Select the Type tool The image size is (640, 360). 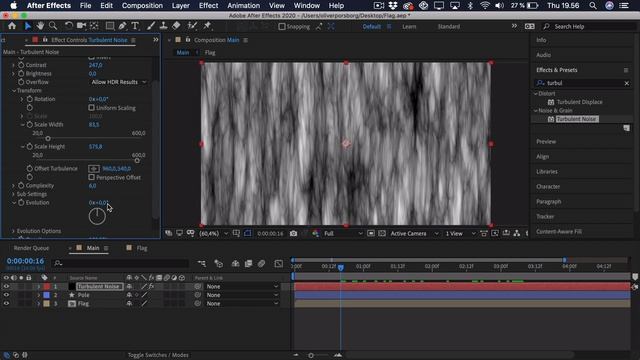pyautogui.click(x=135, y=26)
